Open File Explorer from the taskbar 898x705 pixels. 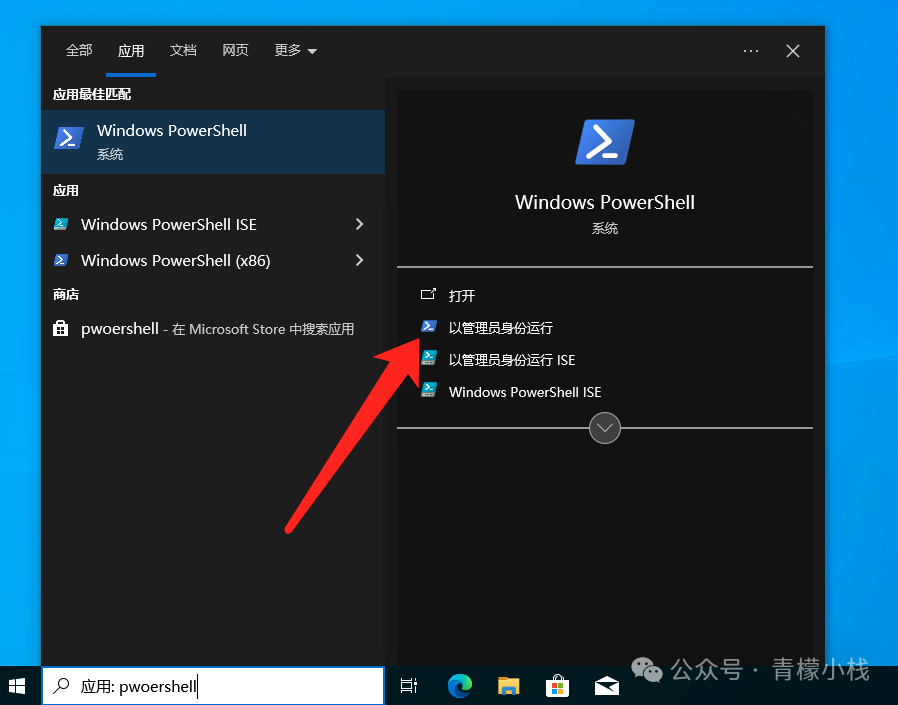point(509,686)
